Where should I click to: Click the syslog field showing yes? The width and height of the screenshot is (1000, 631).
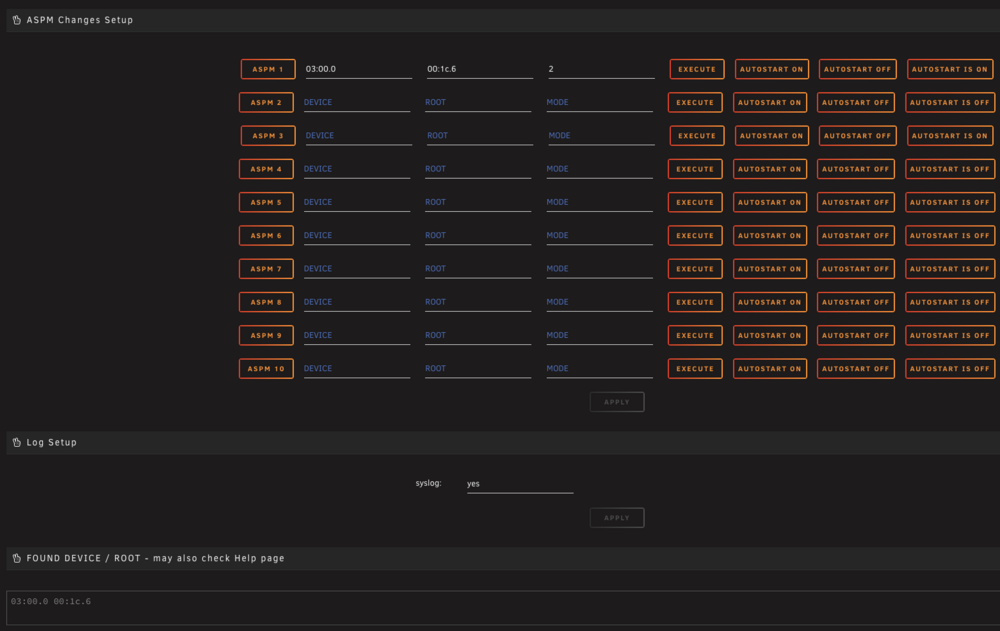[520, 484]
